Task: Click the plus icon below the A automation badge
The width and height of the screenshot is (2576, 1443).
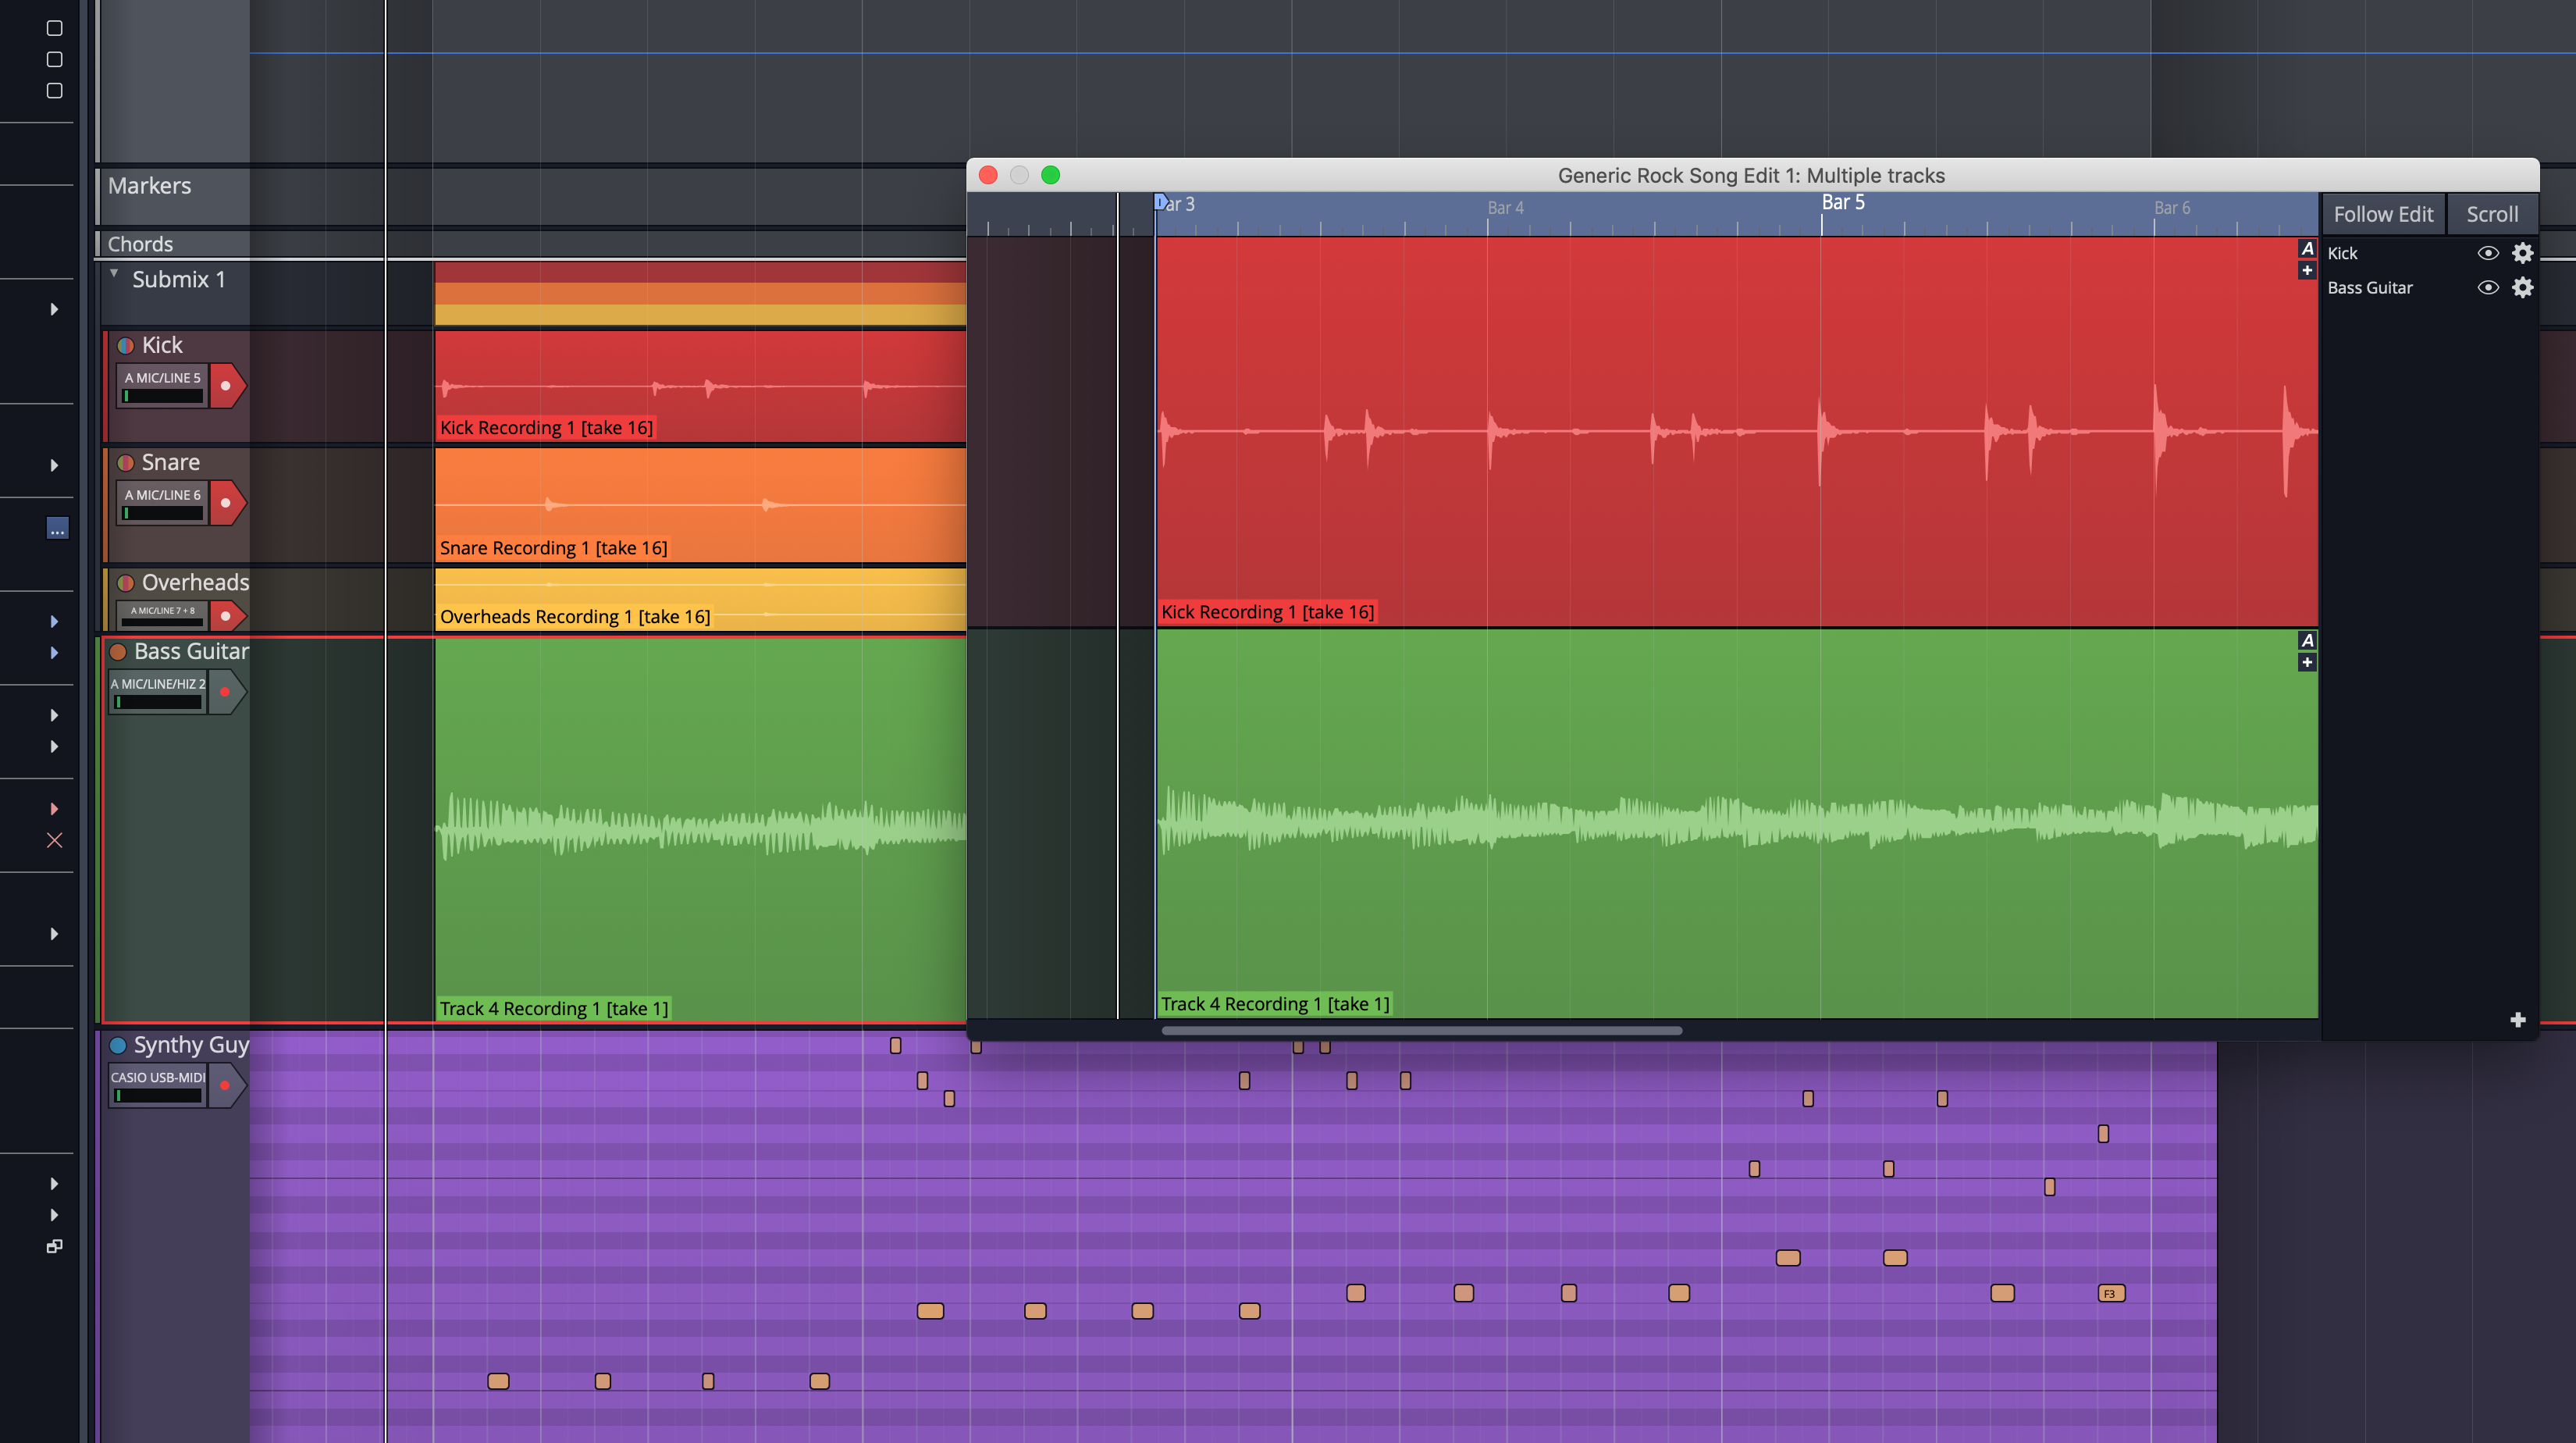Action: coord(2307,271)
